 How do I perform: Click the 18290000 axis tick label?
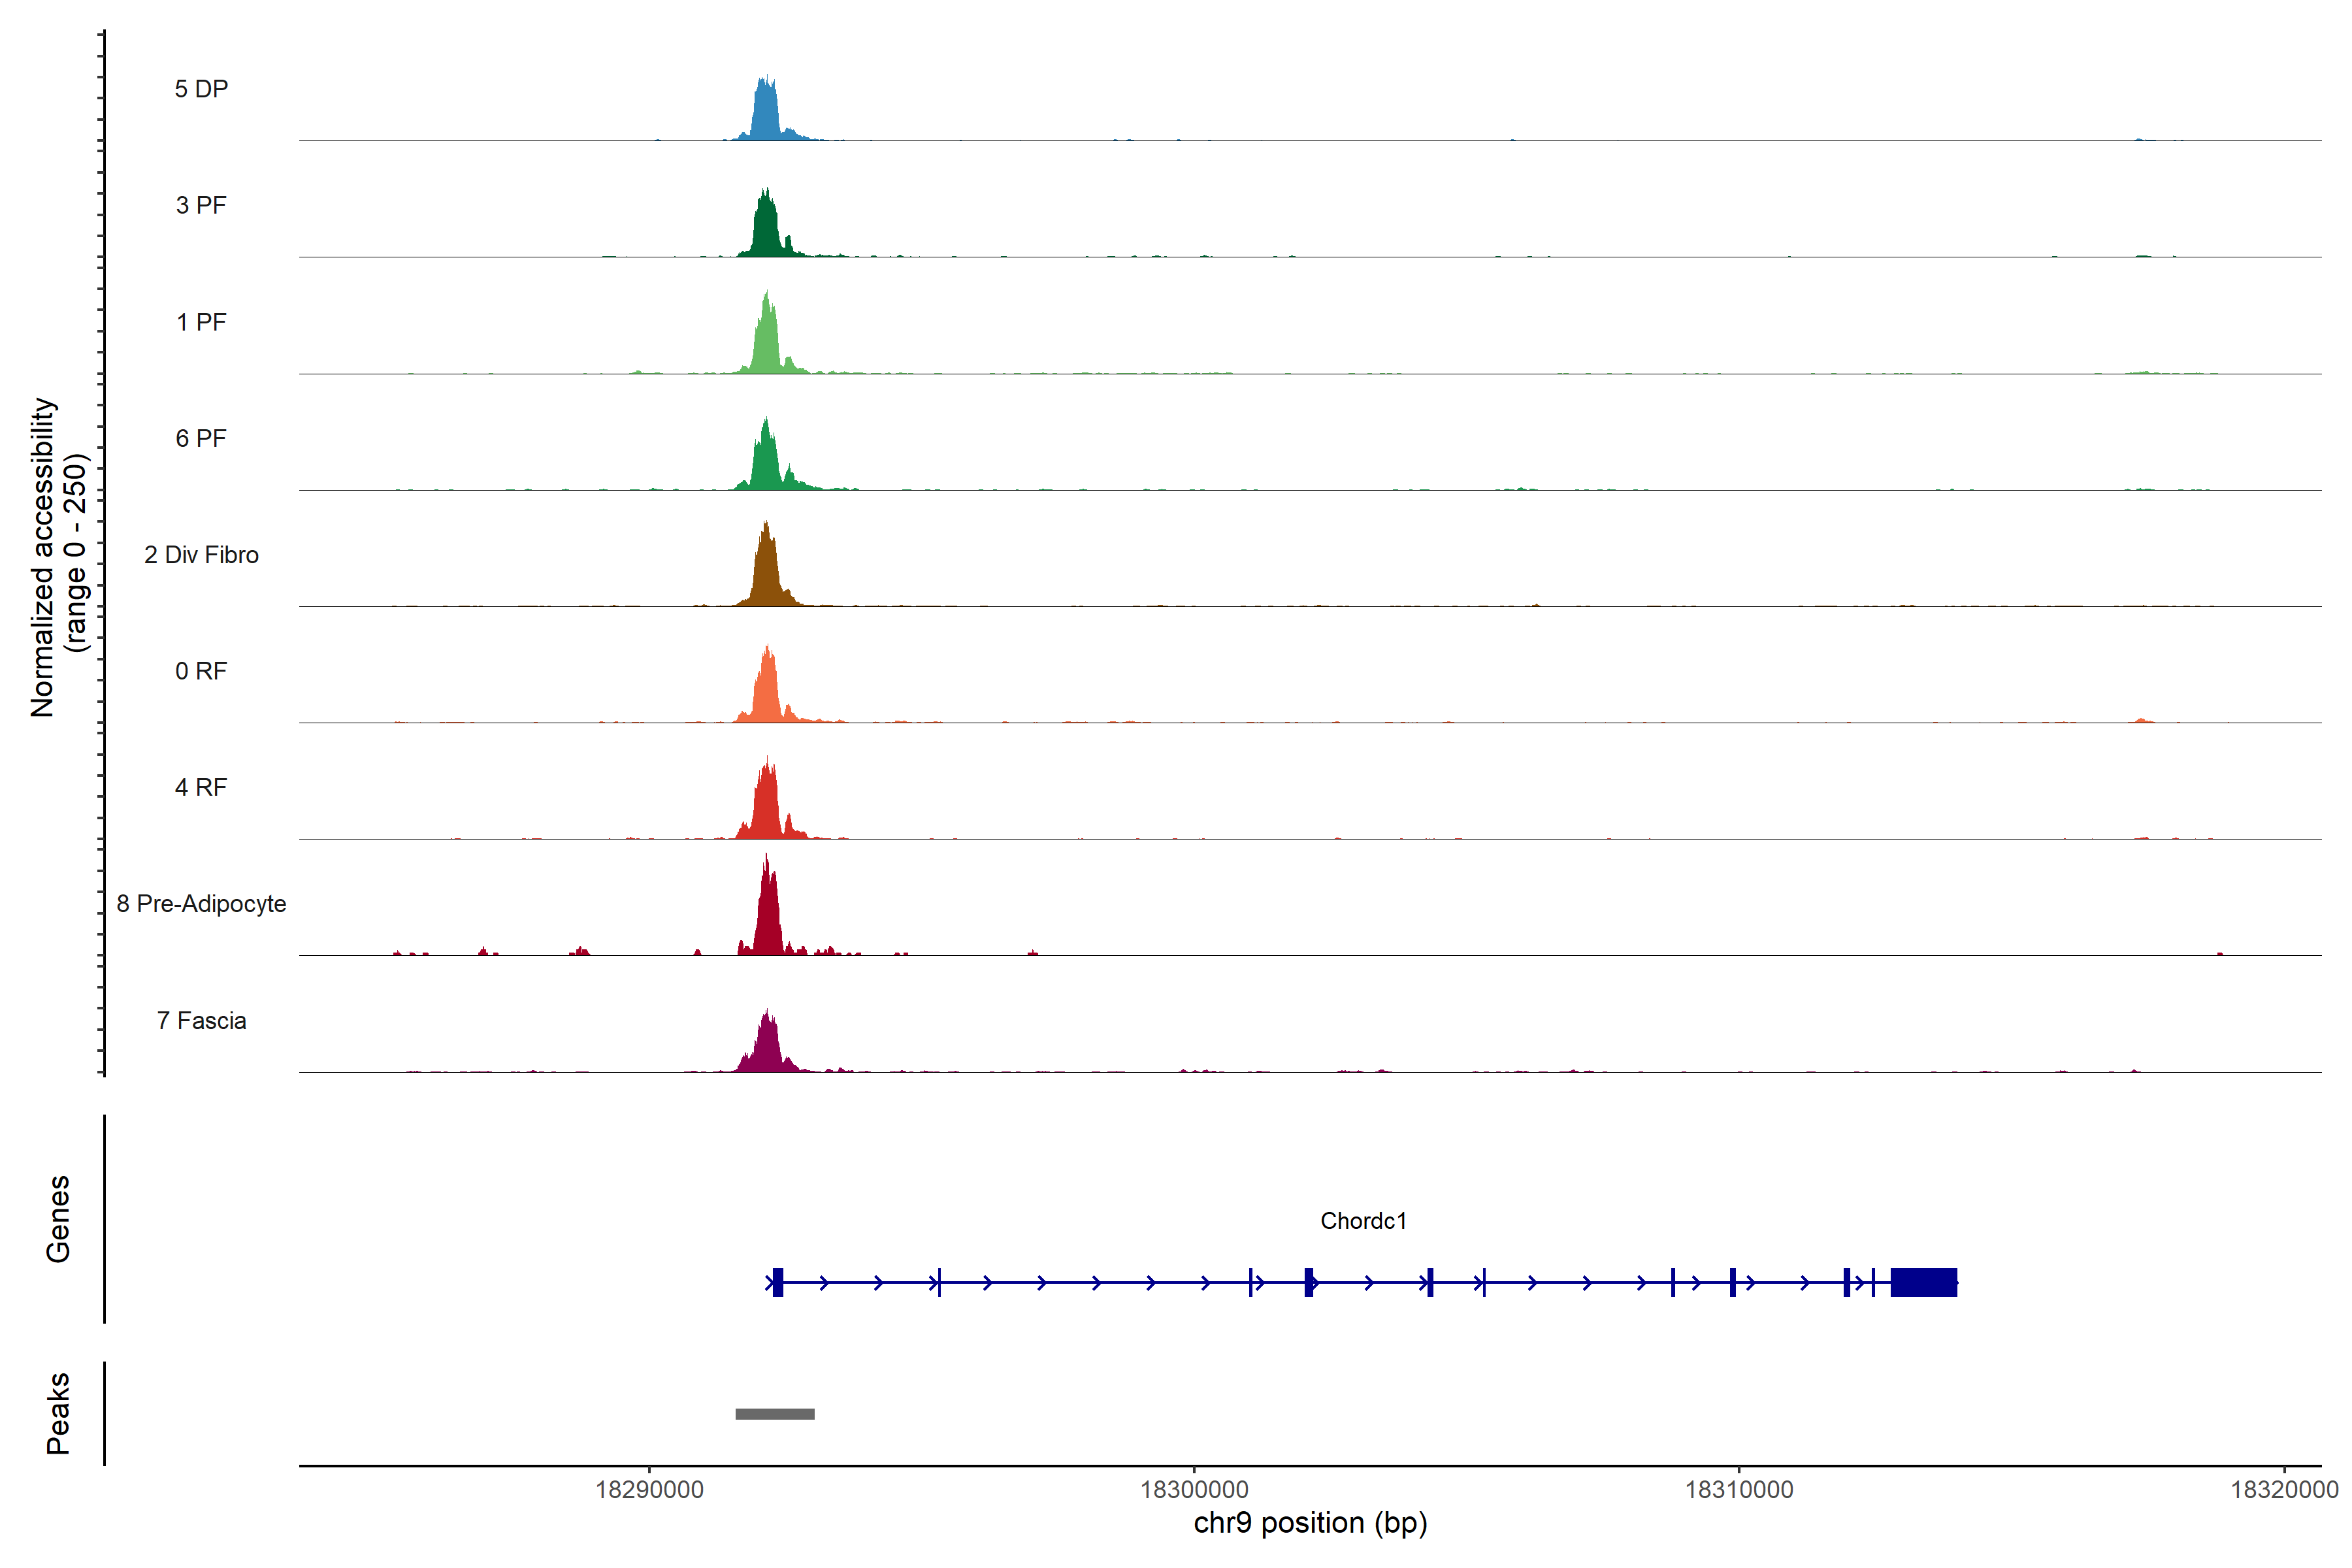tap(649, 1490)
